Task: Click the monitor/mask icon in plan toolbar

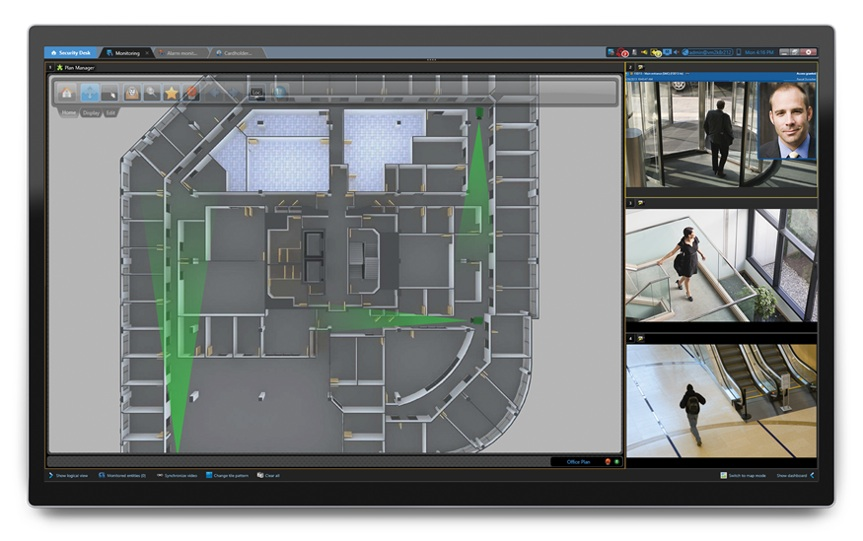Action: [x=132, y=92]
